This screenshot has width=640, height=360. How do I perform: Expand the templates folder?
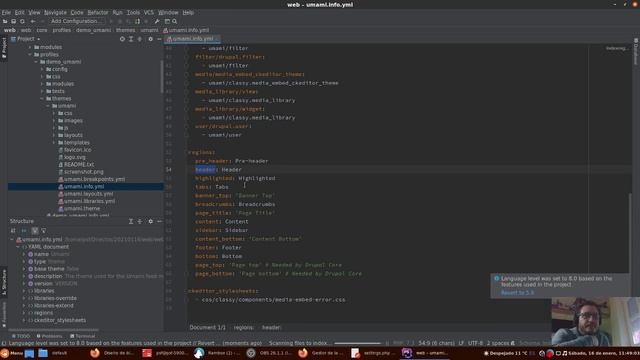53,142
